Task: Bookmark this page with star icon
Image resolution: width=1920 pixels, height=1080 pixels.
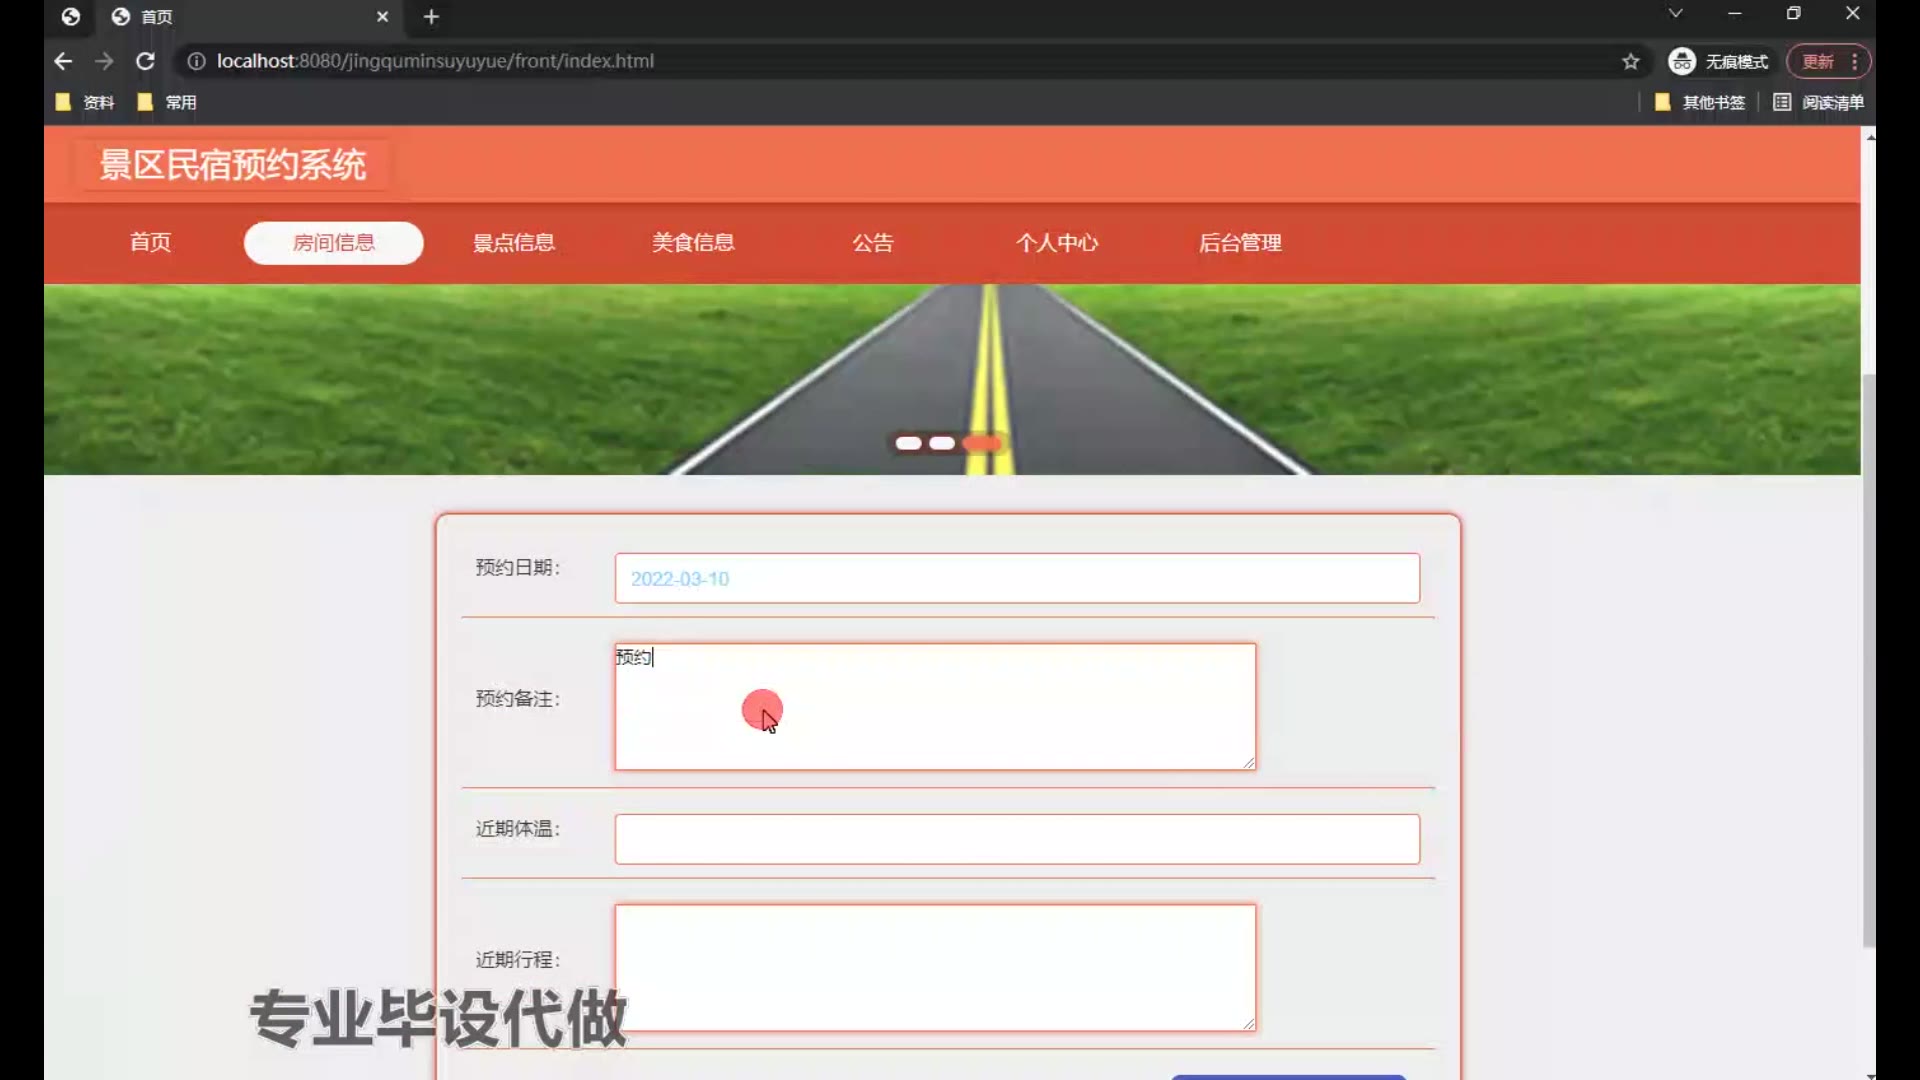Action: (1631, 61)
